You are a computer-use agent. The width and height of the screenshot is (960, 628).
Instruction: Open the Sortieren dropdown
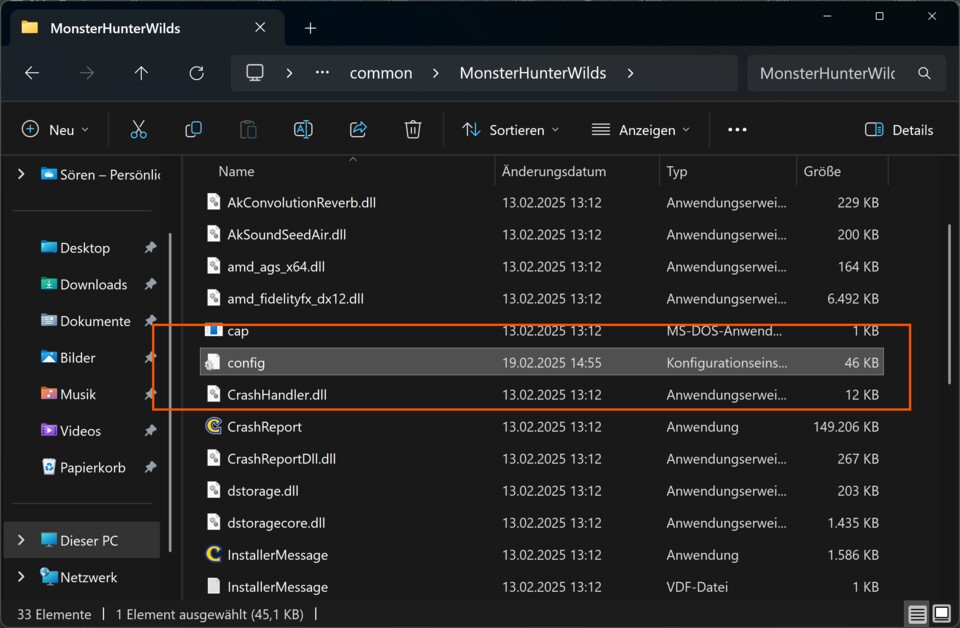(x=510, y=130)
